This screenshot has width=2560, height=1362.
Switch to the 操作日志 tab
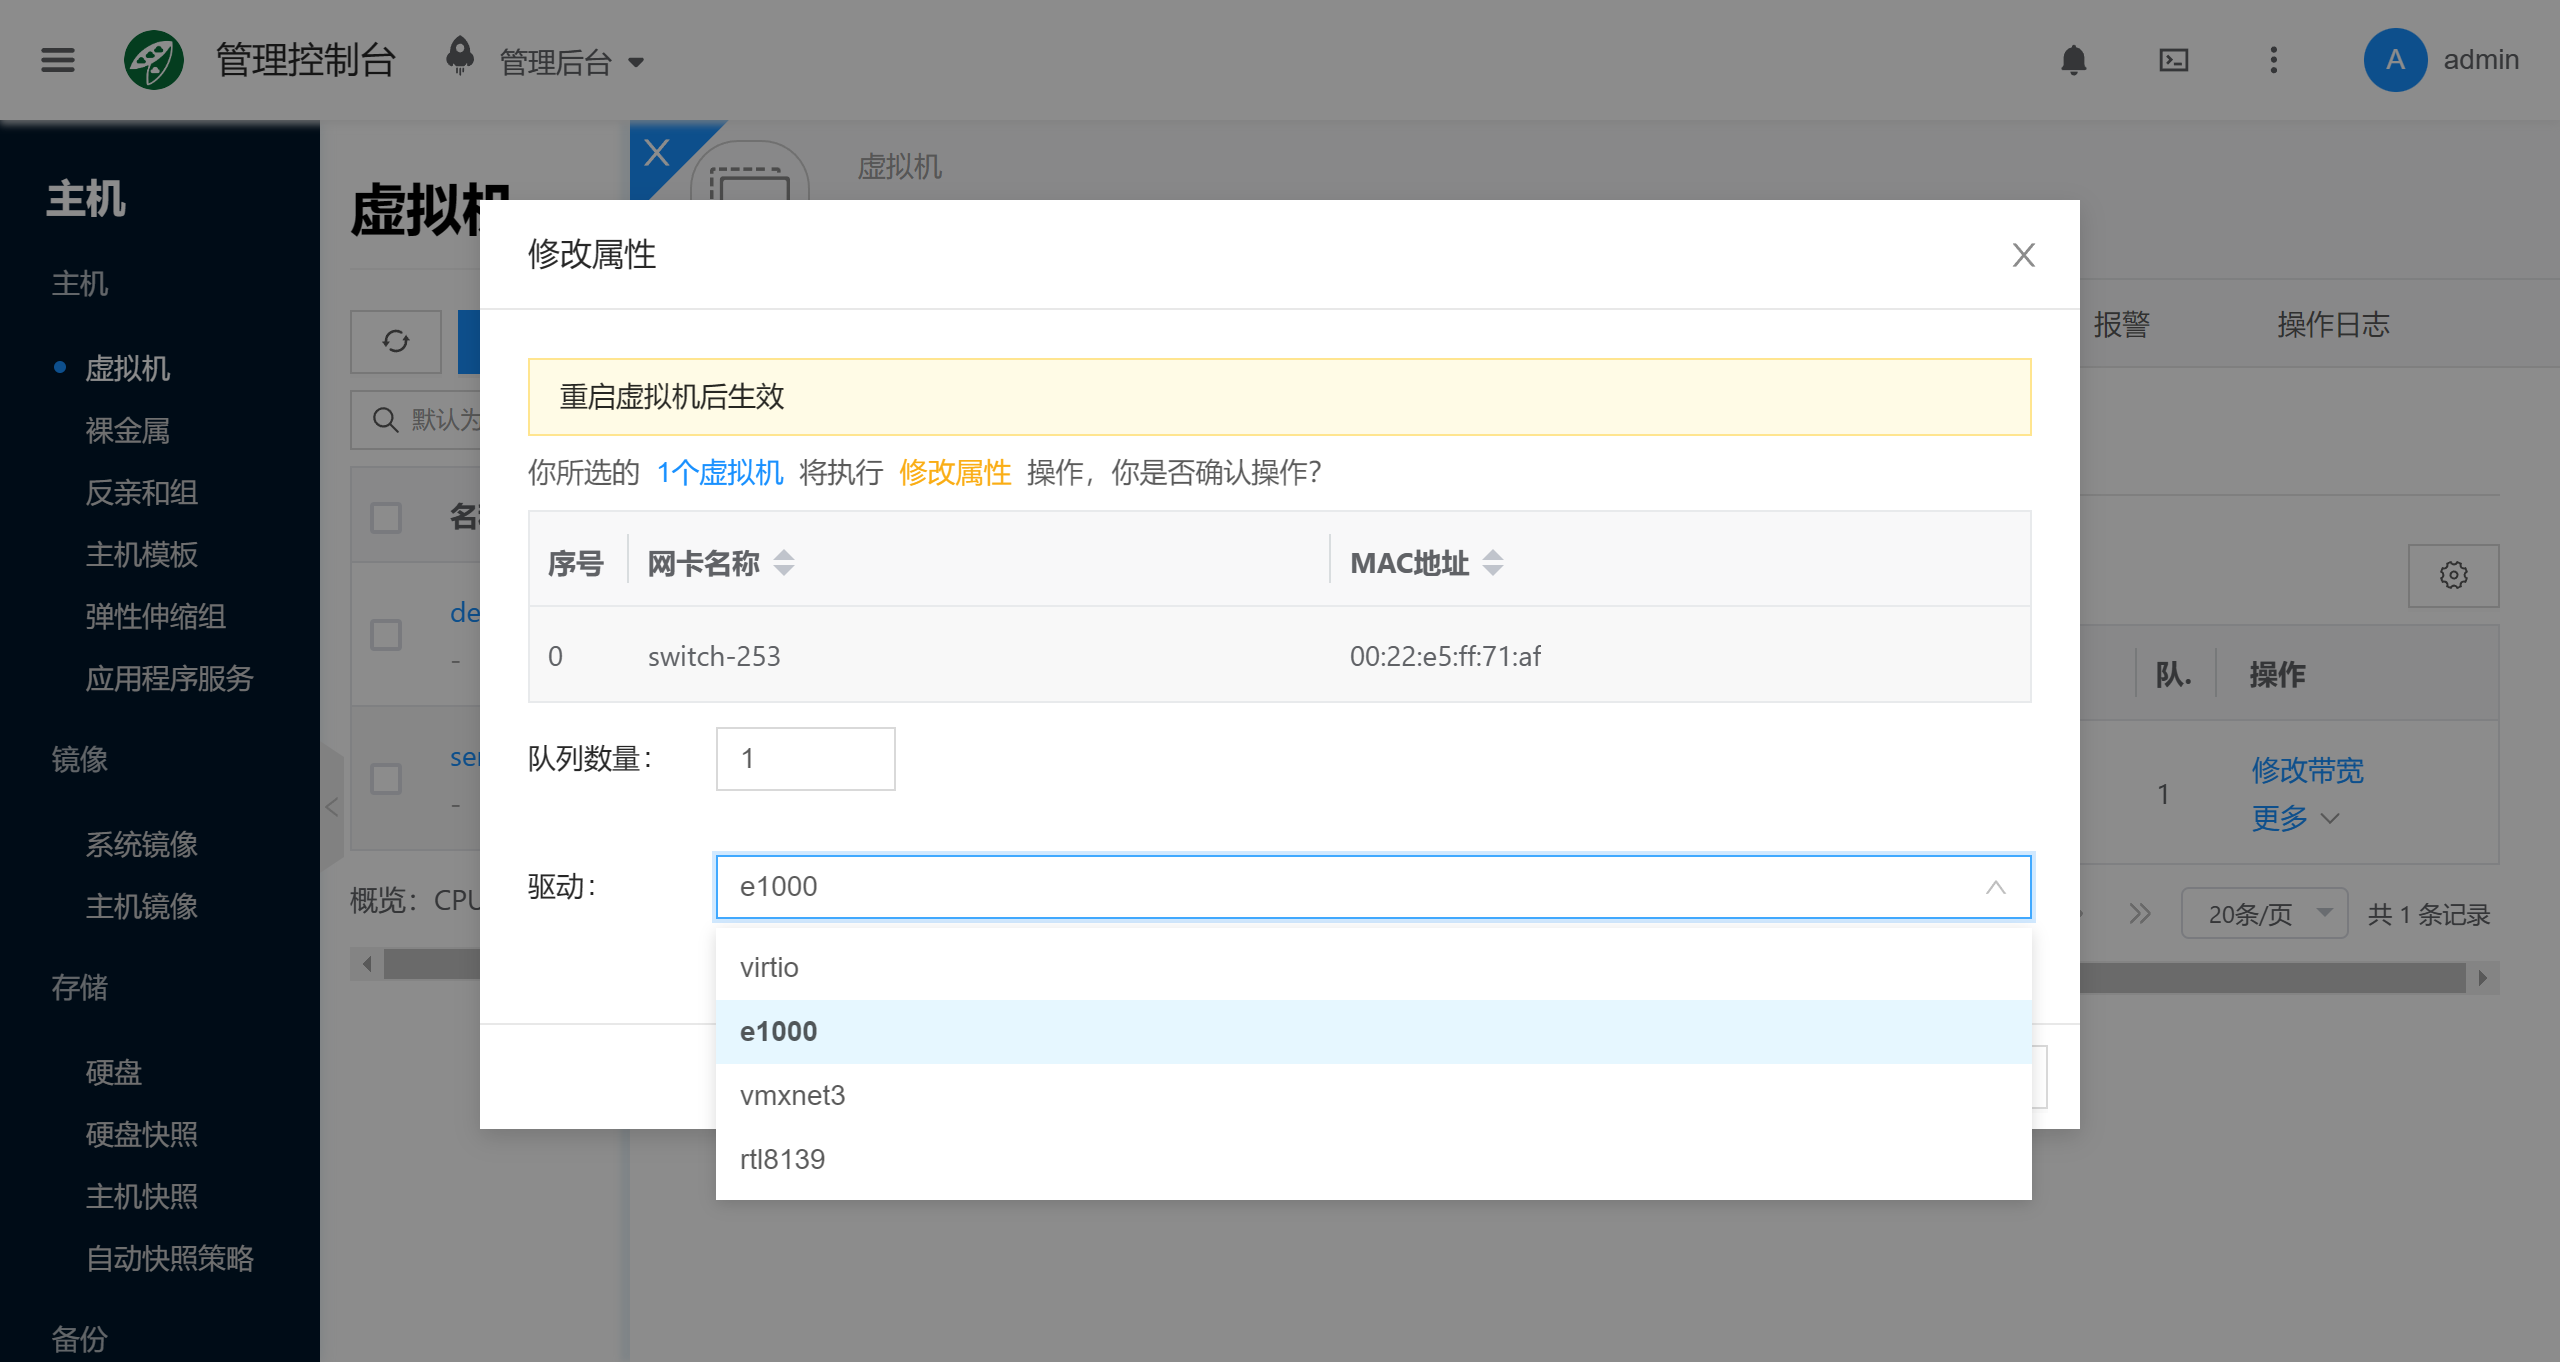[x=2333, y=324]
